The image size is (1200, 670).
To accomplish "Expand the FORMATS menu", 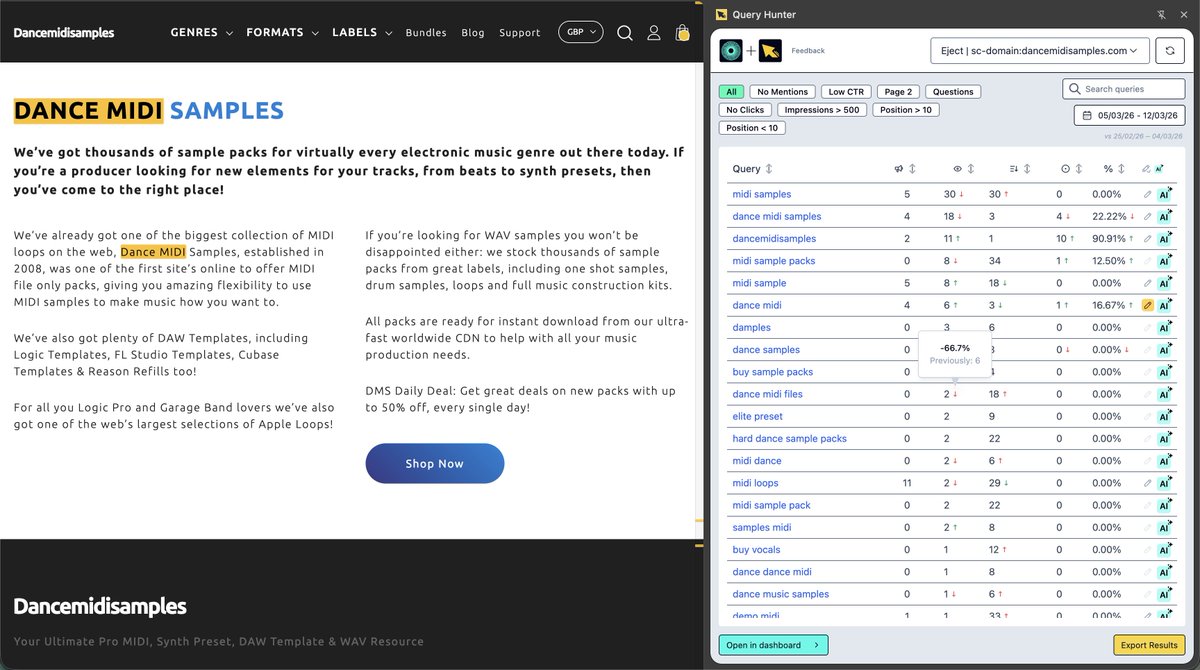I will (x=282, y=33).
